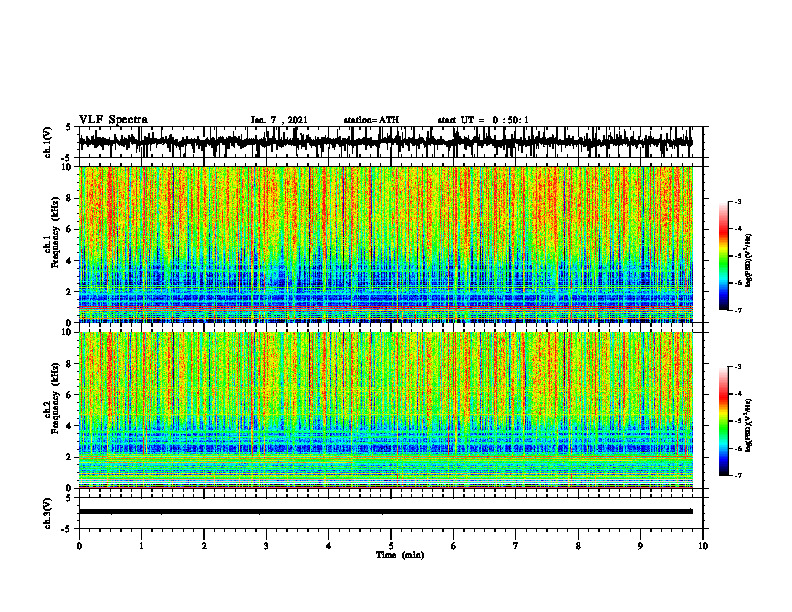Click the "2" tick on time axis

click(204, 546)
